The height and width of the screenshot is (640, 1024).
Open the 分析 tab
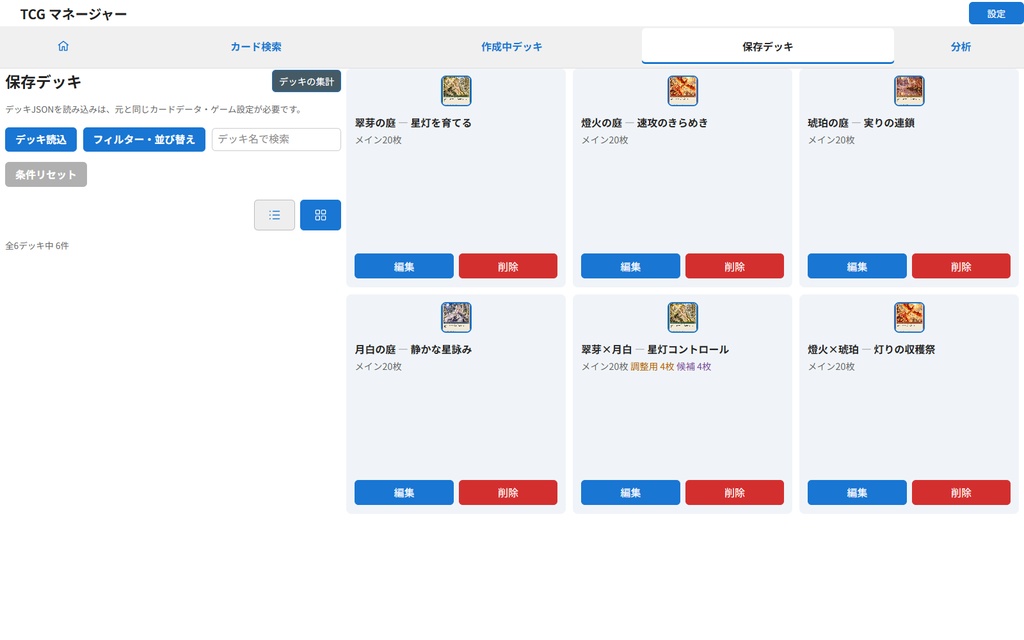tap(961, 46)
